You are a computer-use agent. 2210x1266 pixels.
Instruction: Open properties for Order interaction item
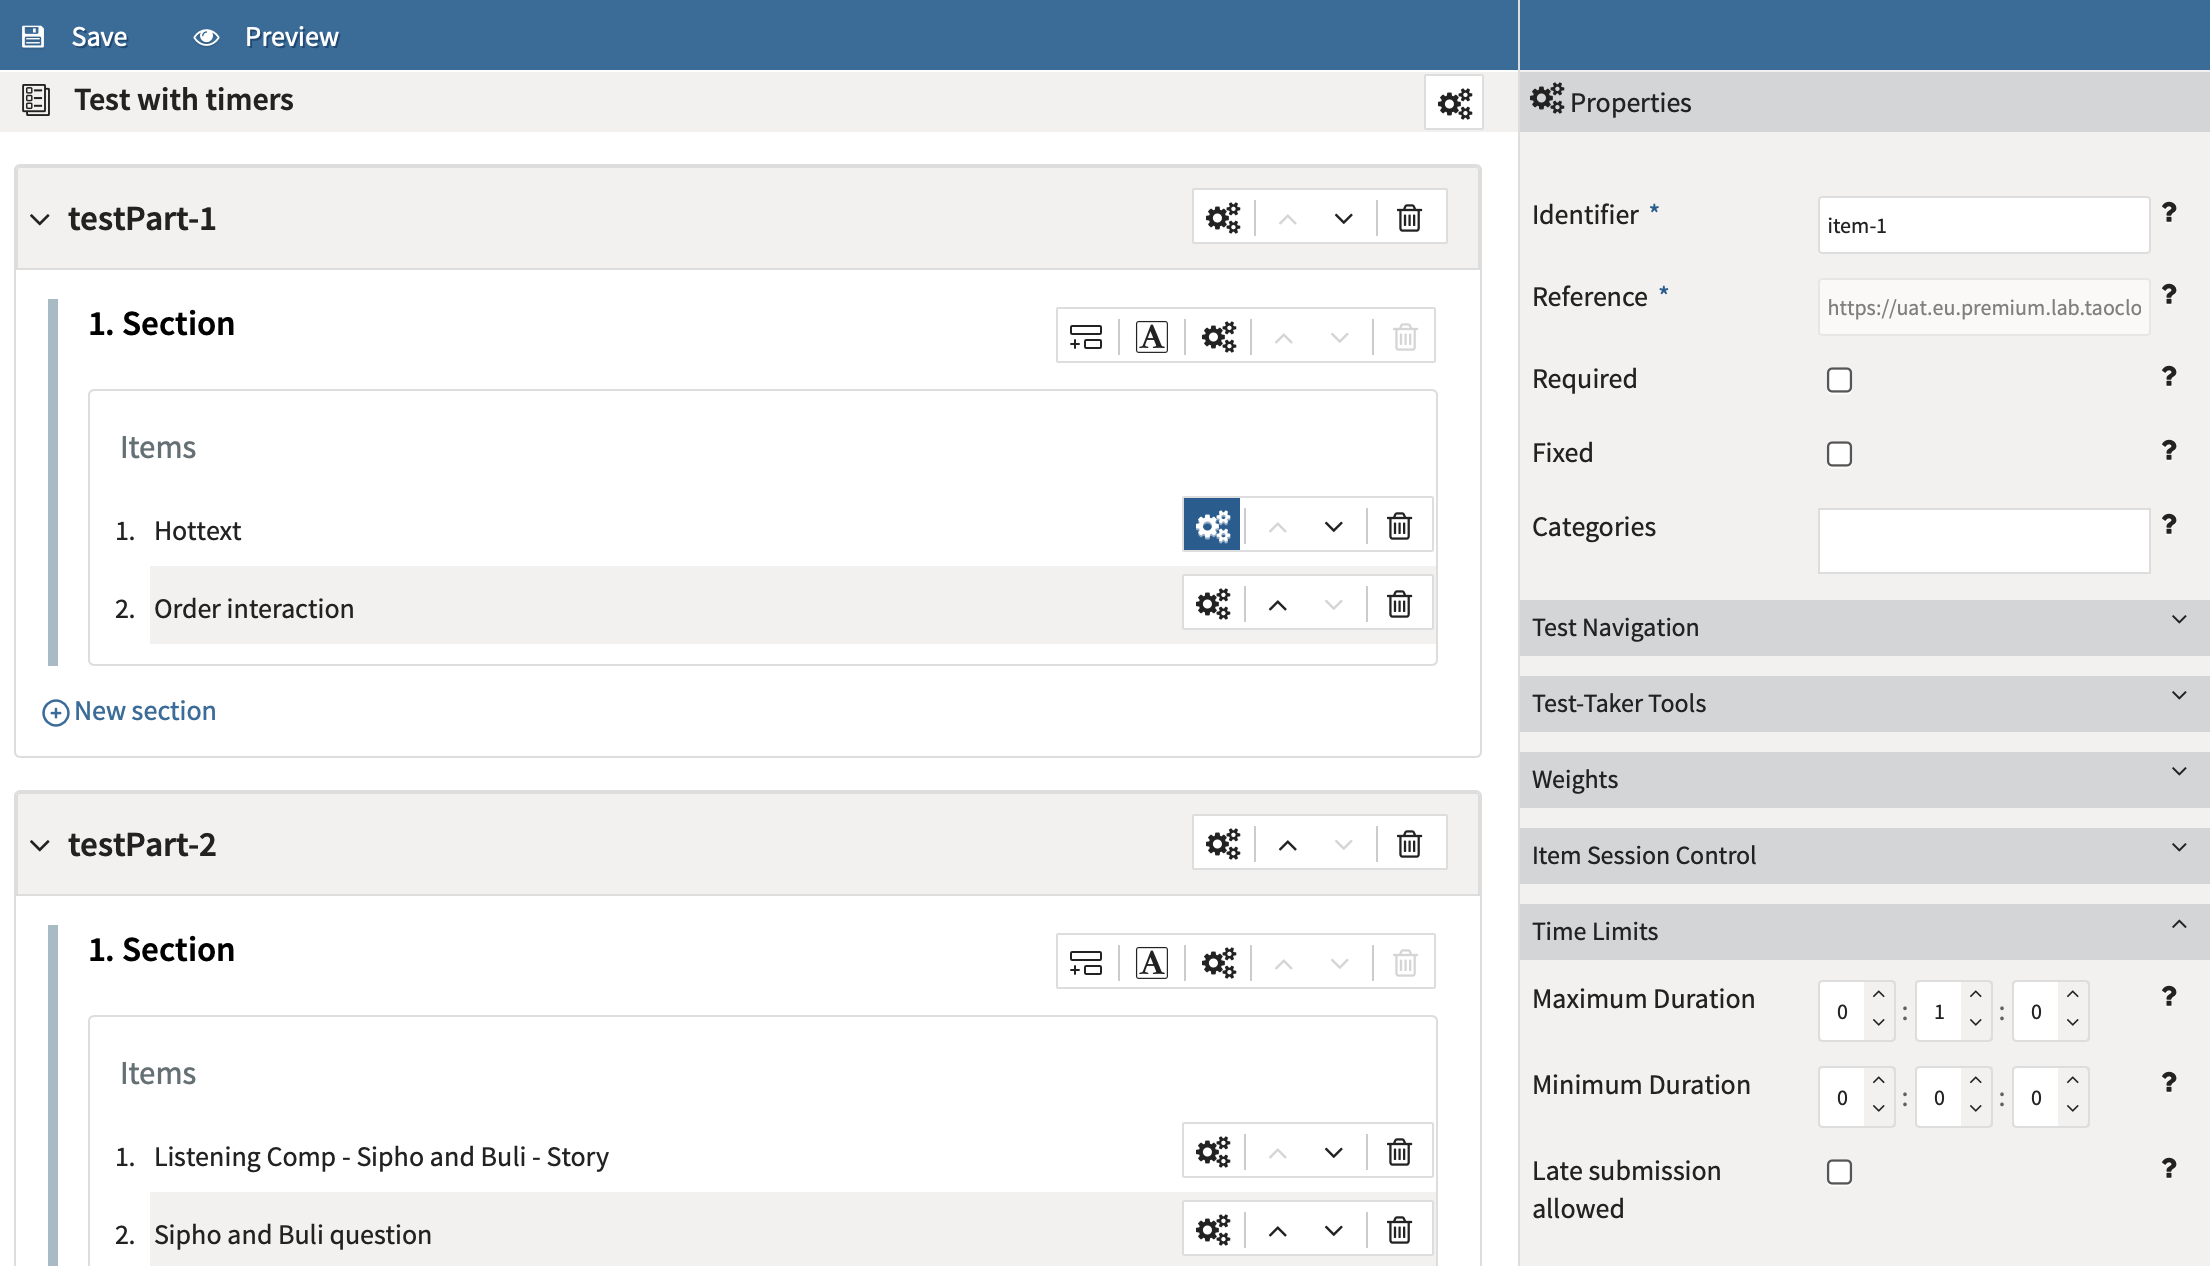coord(1212,604)
